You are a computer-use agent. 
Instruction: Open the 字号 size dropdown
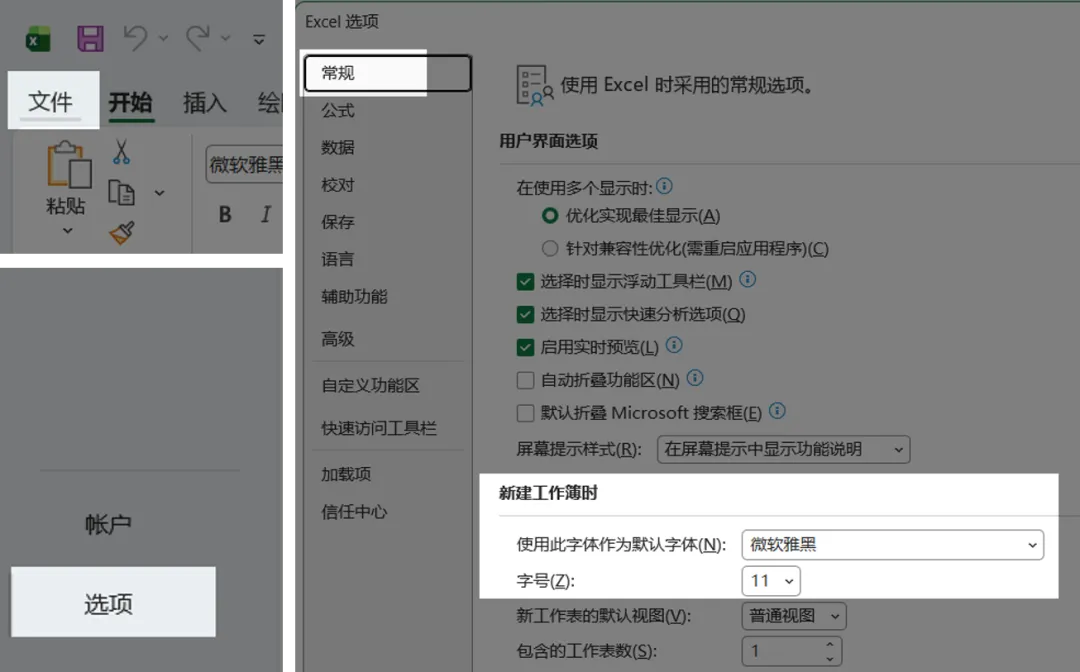tap(771, 581)
